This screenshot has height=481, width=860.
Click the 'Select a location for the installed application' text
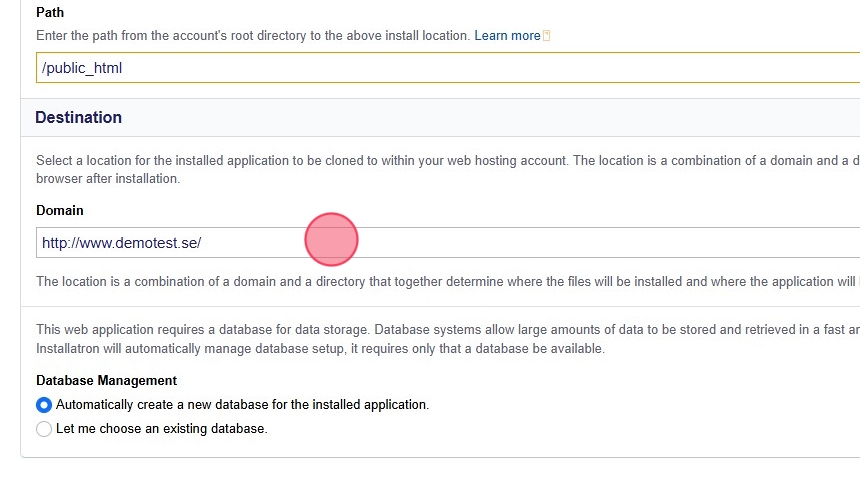coord(300,160)
